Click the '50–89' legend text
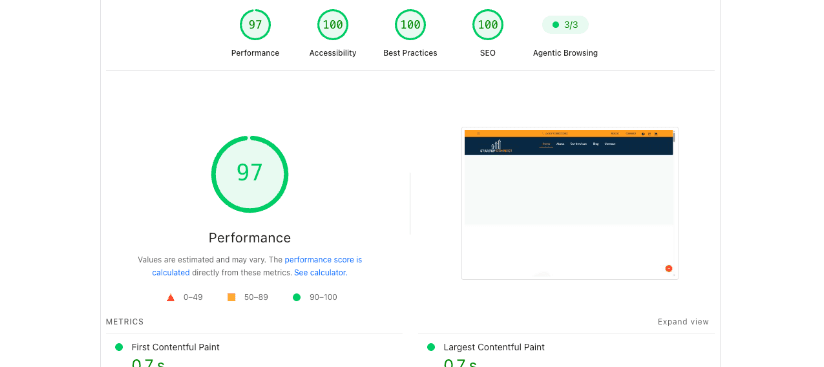Image resolution: width=824 pixels, height=367 pixels. (256, 297)
